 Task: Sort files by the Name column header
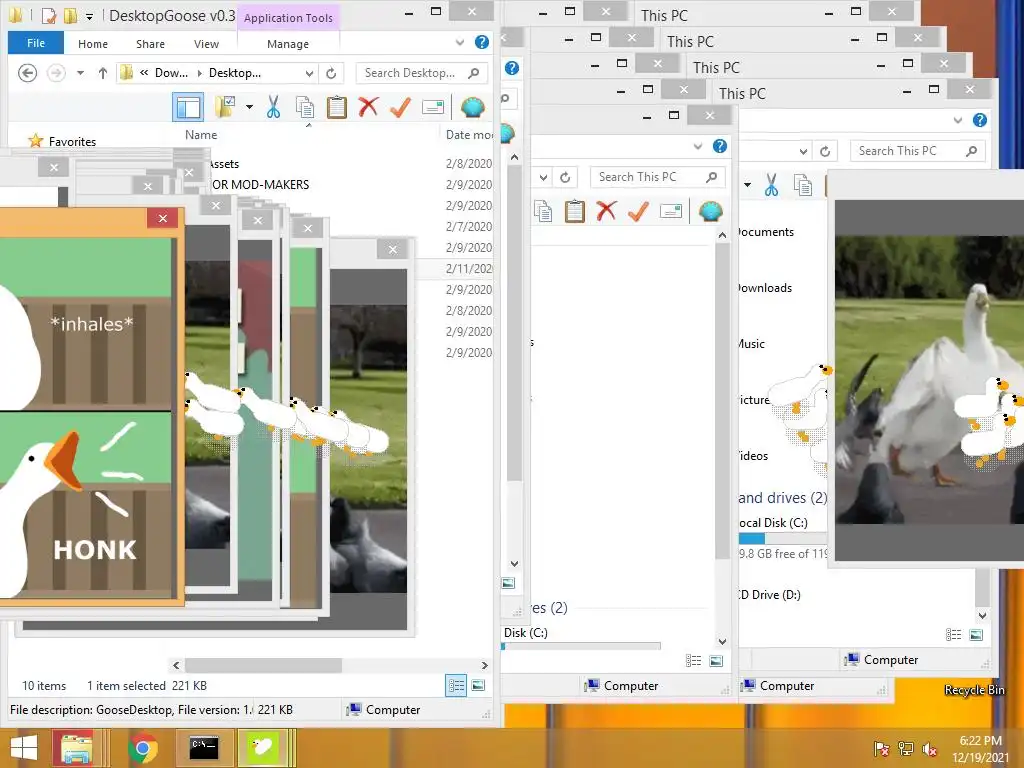pyautogui.click(x=201, y=135)
